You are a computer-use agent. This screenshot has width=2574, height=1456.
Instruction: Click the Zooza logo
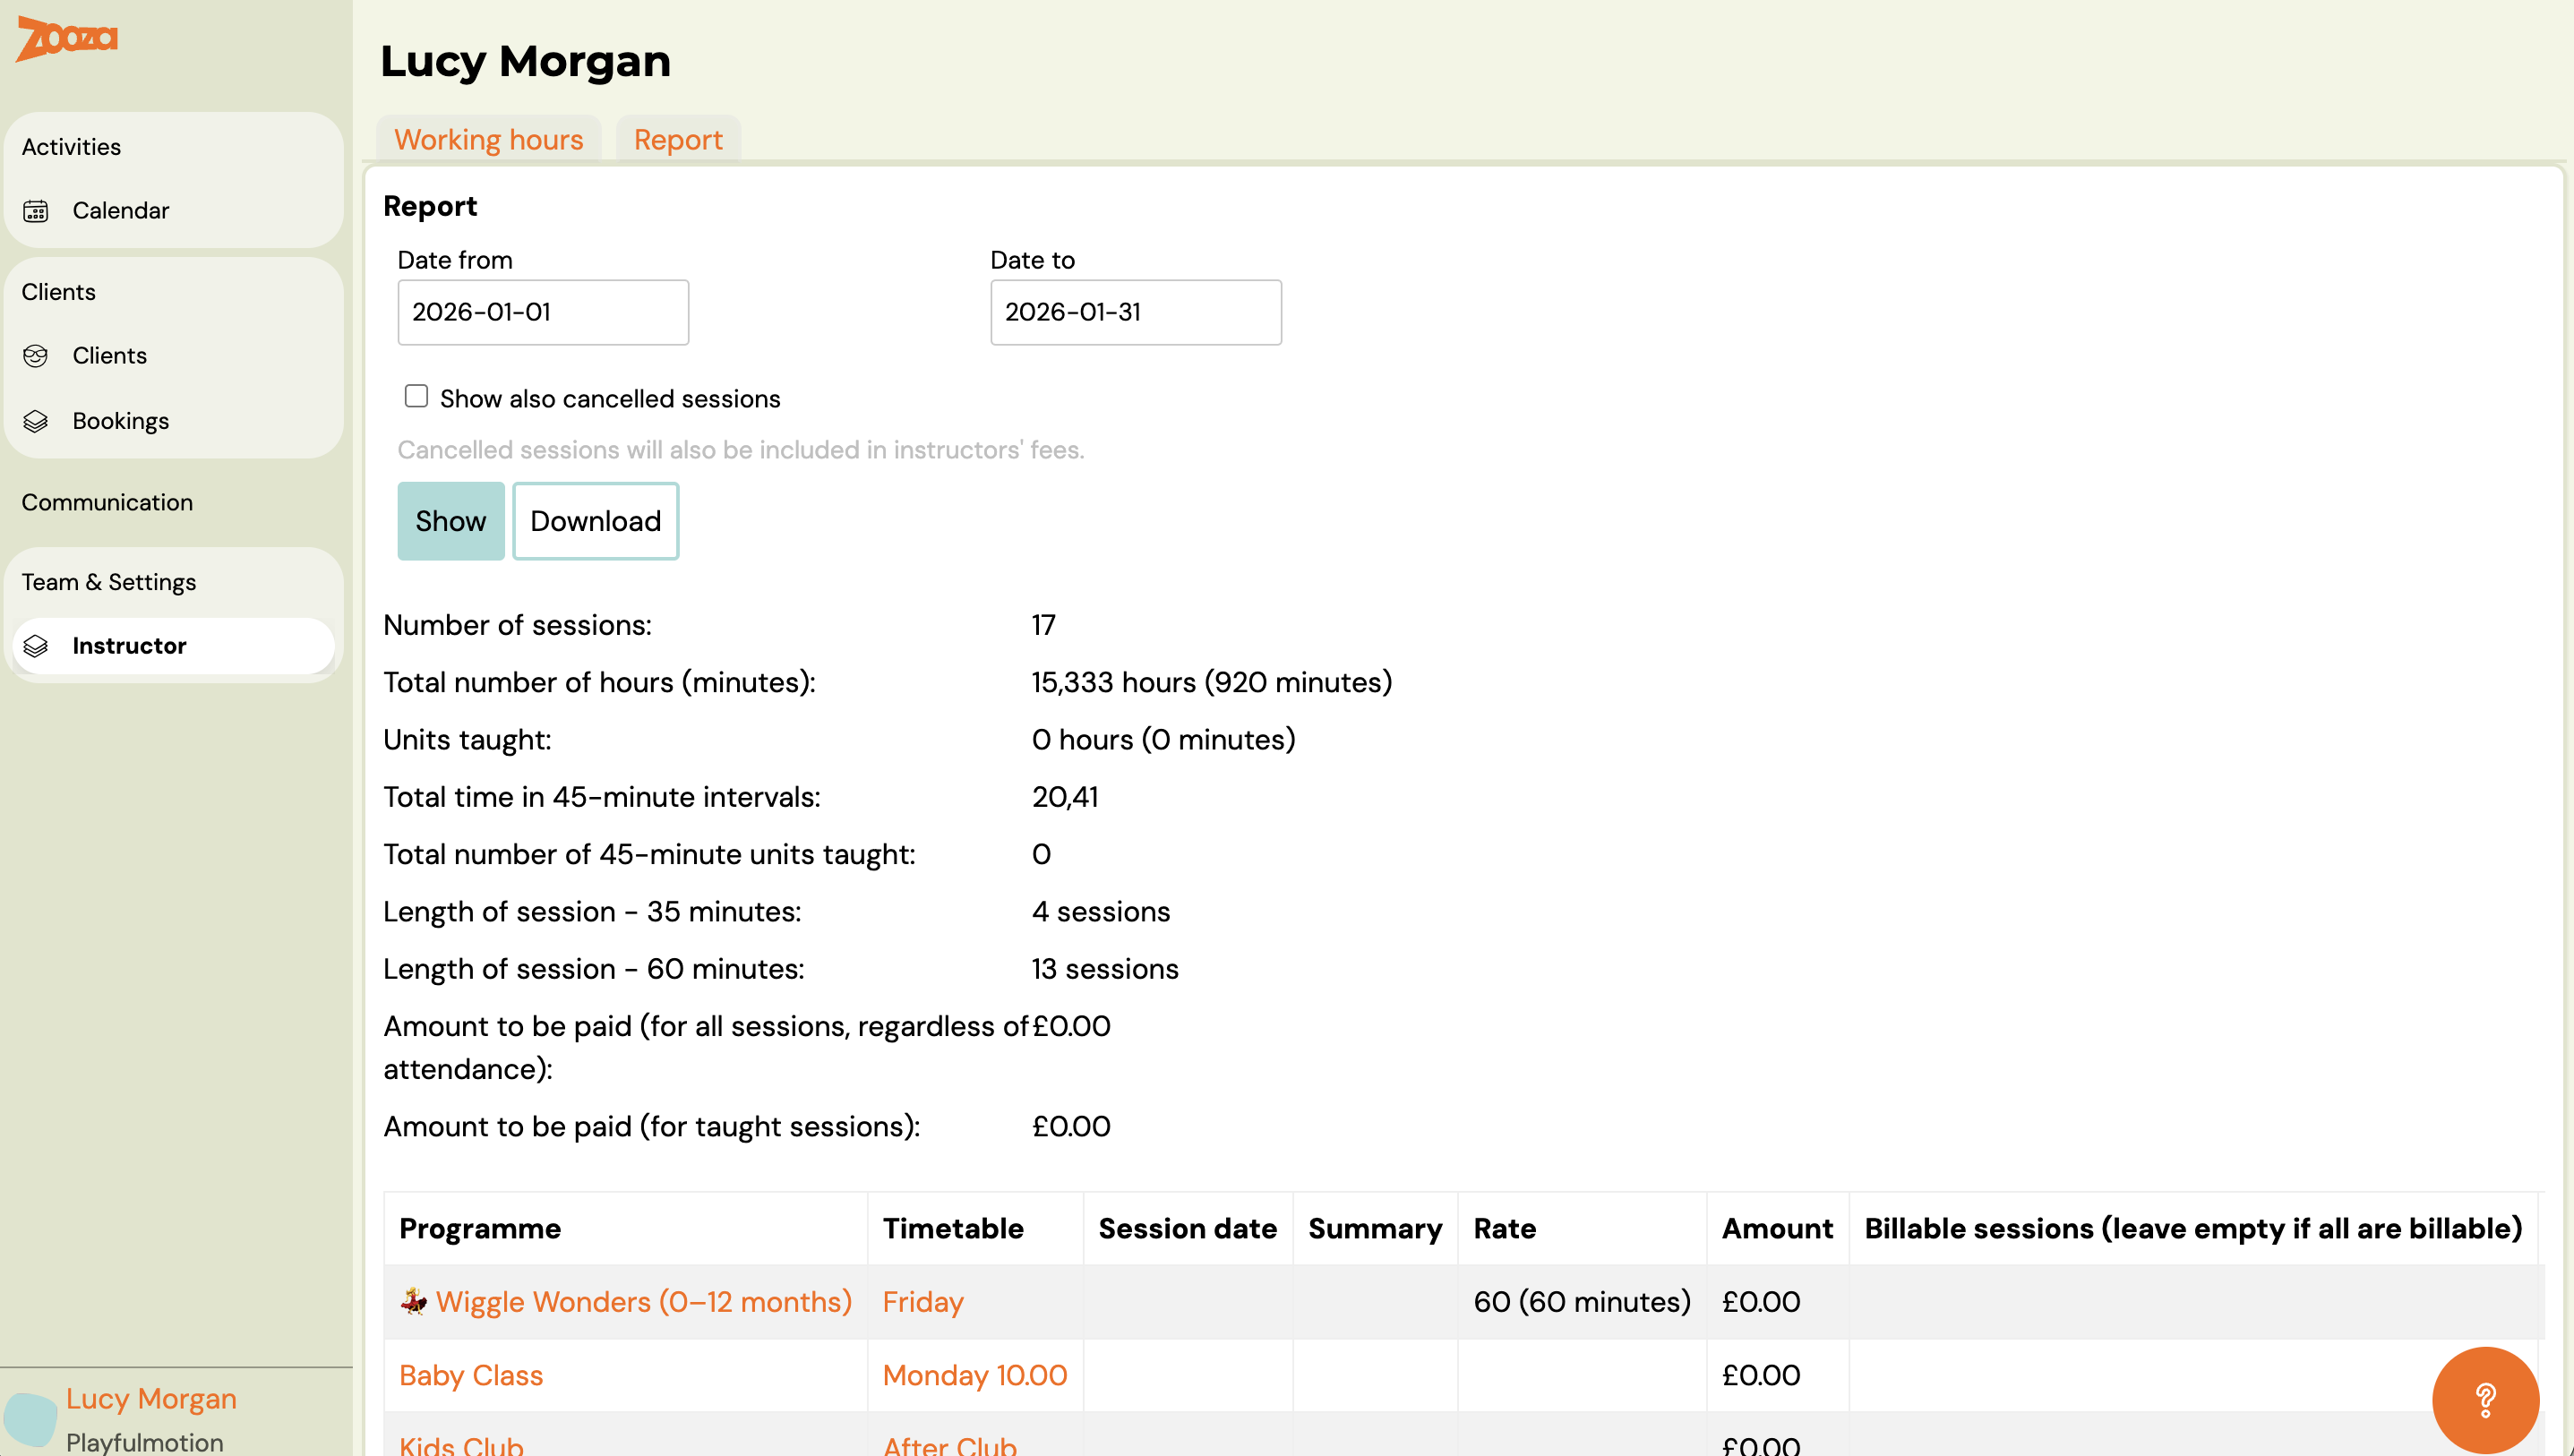click(67, 38)
